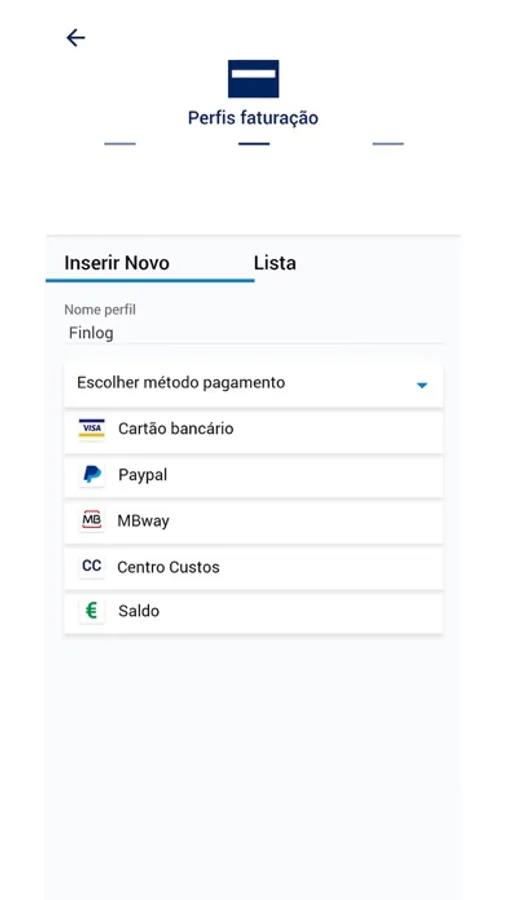The width and height of the screenshot is (507, 900).
Task: Open Escolher método pagamento dropdown
Action: (253, 383)
